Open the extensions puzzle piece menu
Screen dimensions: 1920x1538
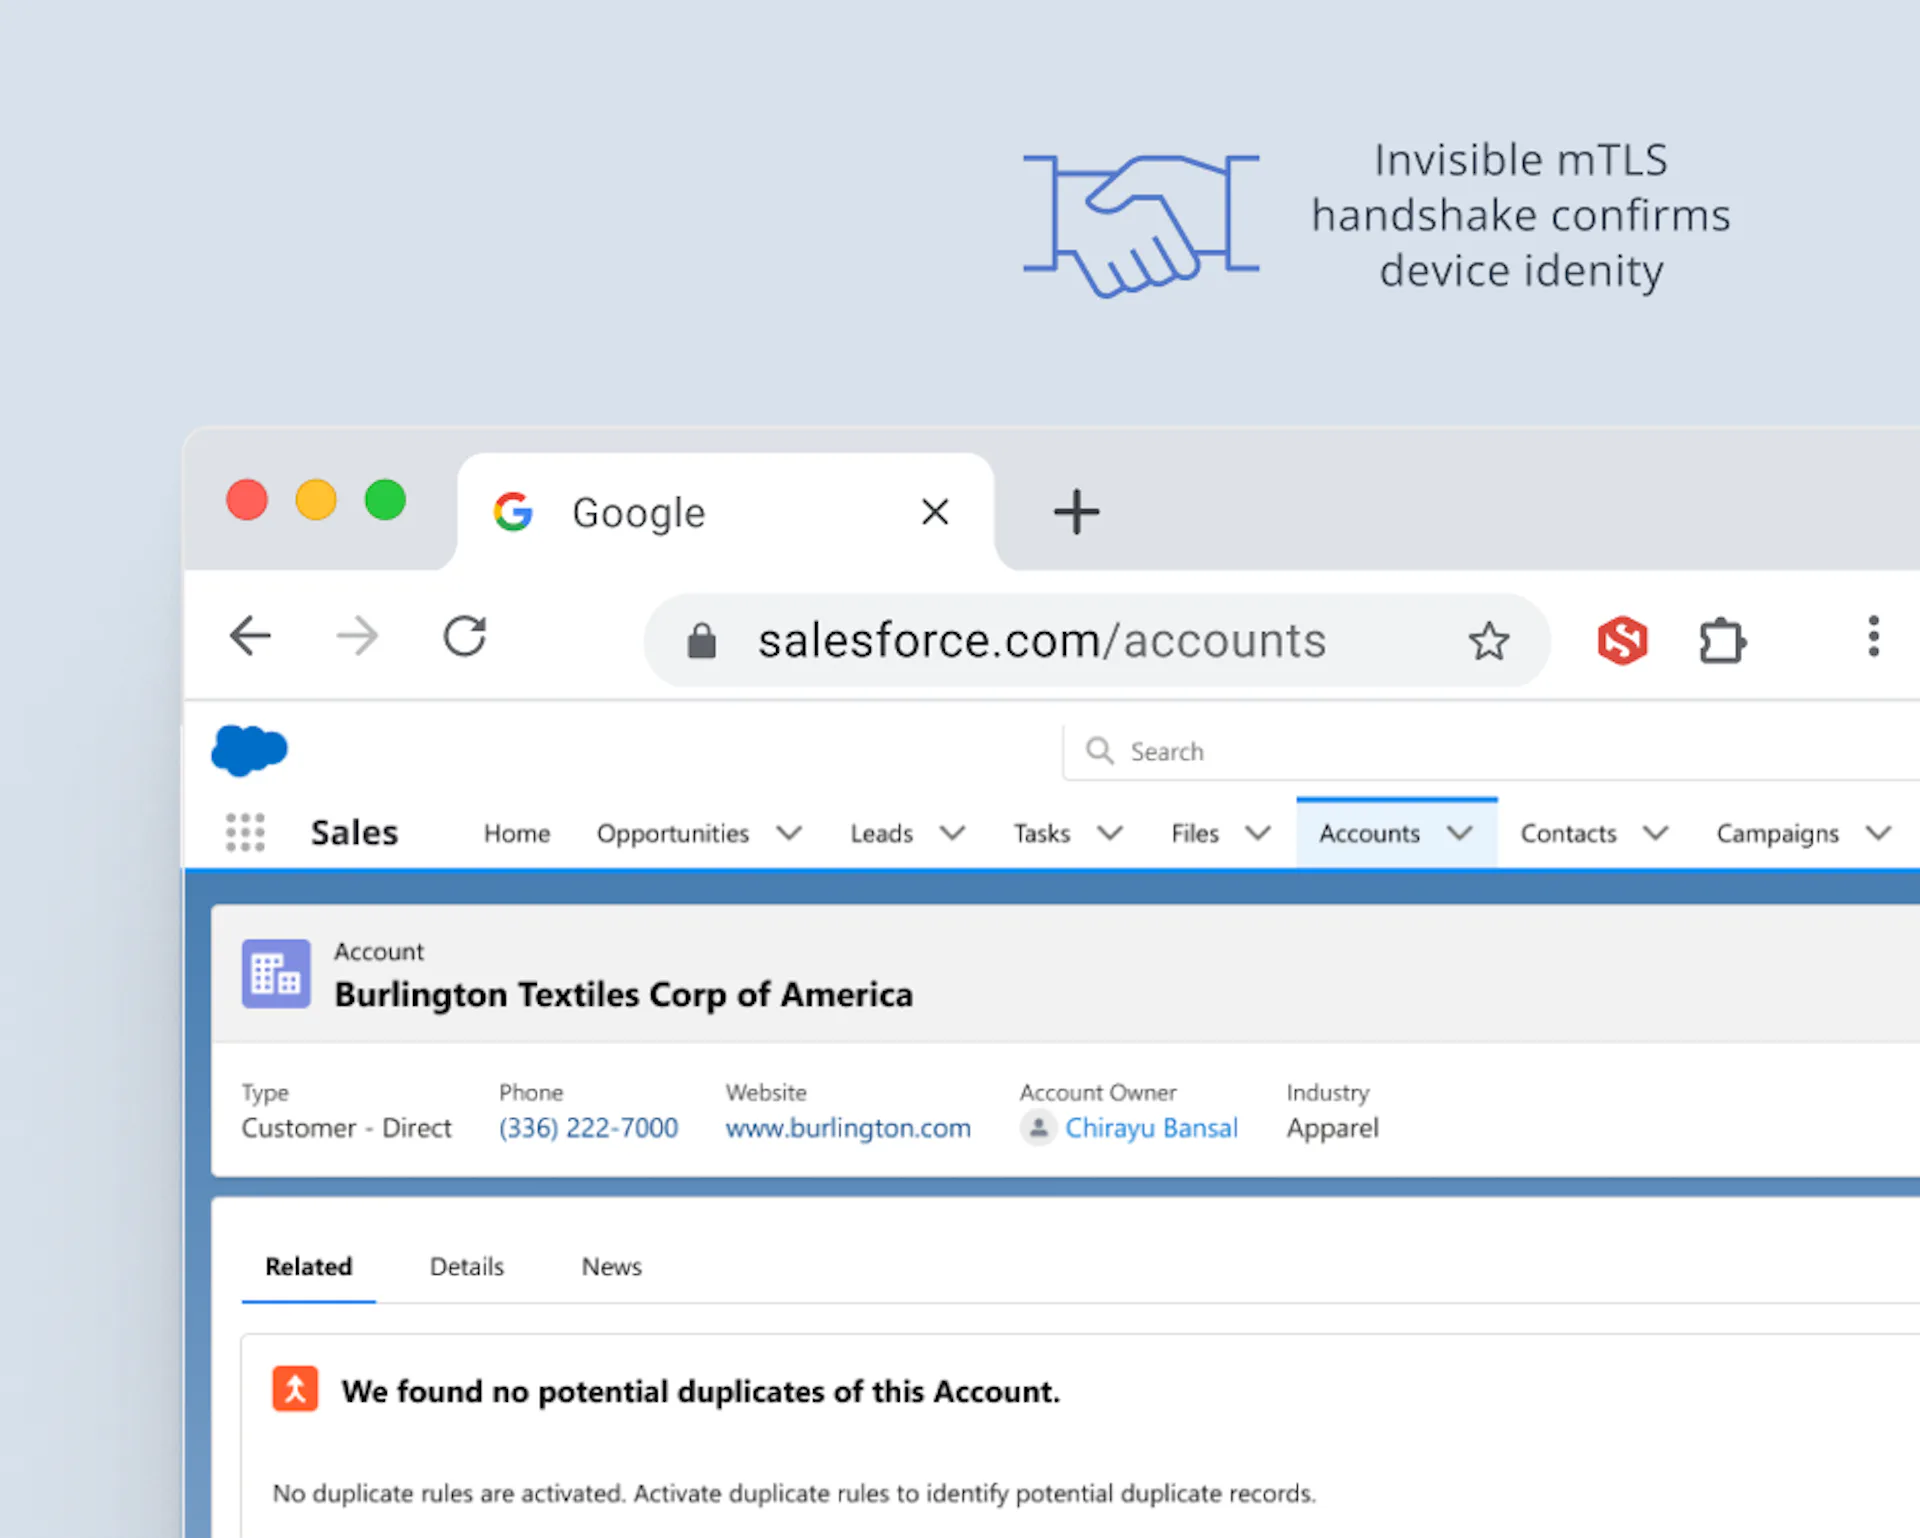coord(1722,640)
